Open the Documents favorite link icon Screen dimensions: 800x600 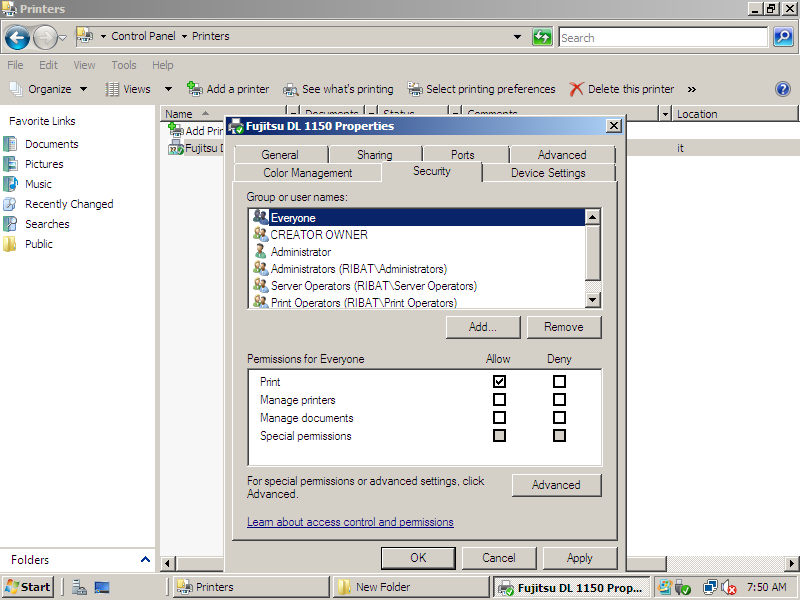pos(10,144)
